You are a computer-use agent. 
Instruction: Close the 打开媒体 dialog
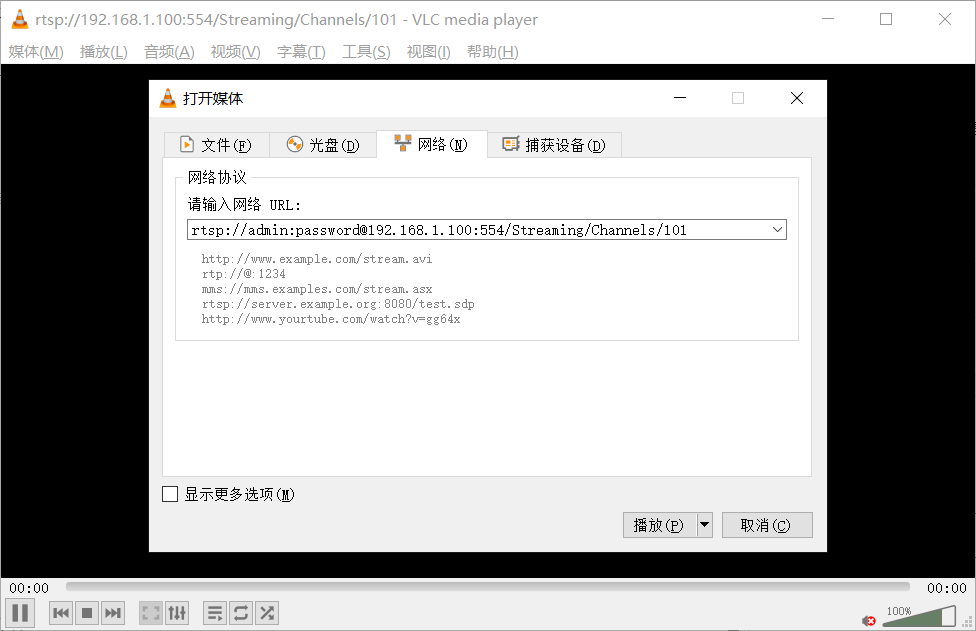pyautogui.click(x=797, y=98)
